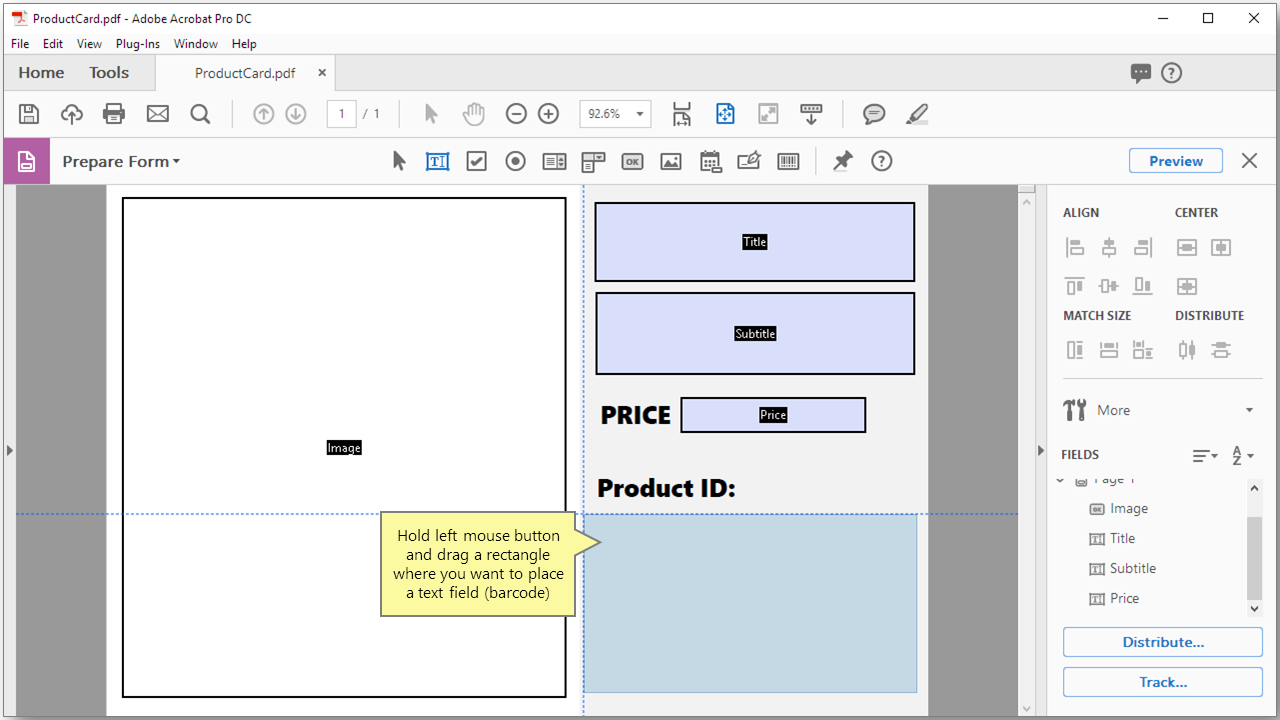Select the Radio Button field tool
Viewport: 1280px width, 720px height.
[515, 160]
